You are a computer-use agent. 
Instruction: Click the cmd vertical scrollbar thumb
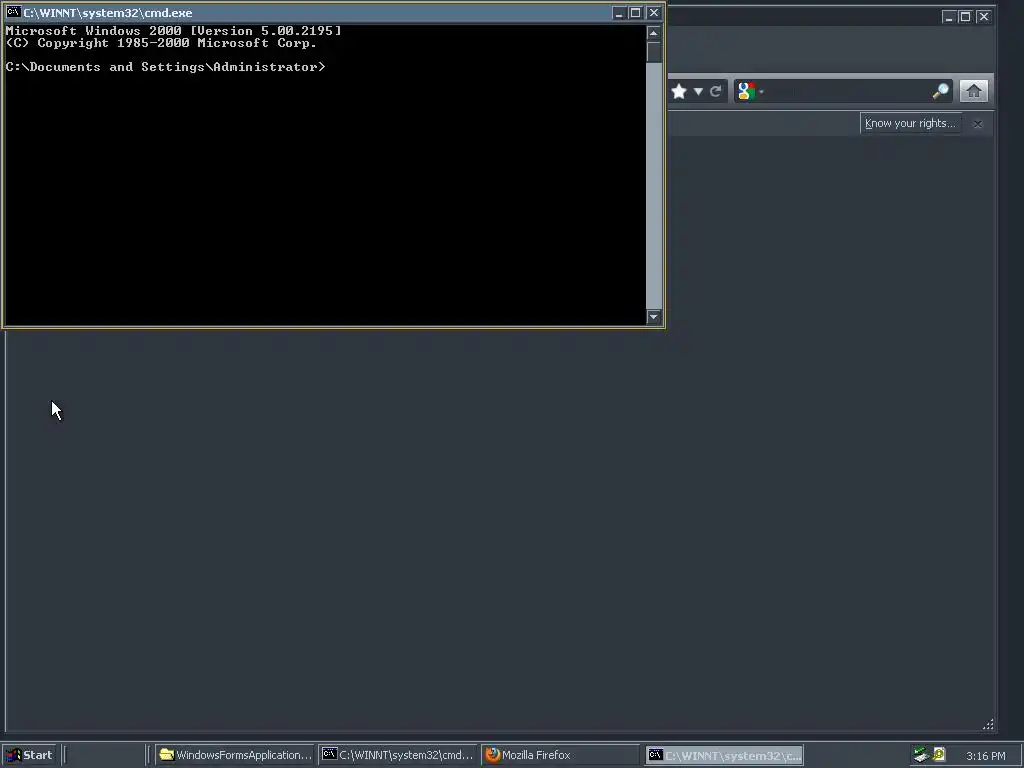pos(654,52)
